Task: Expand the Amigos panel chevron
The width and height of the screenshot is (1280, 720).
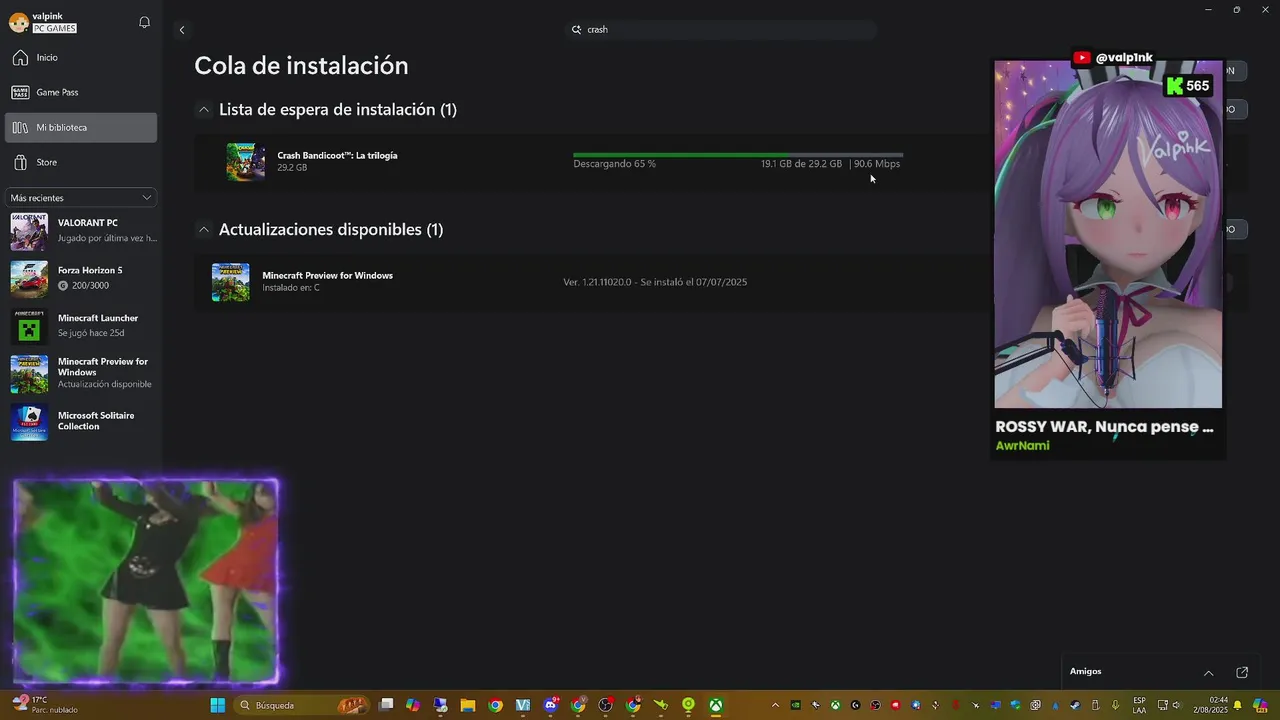Action: [1208, 673]
